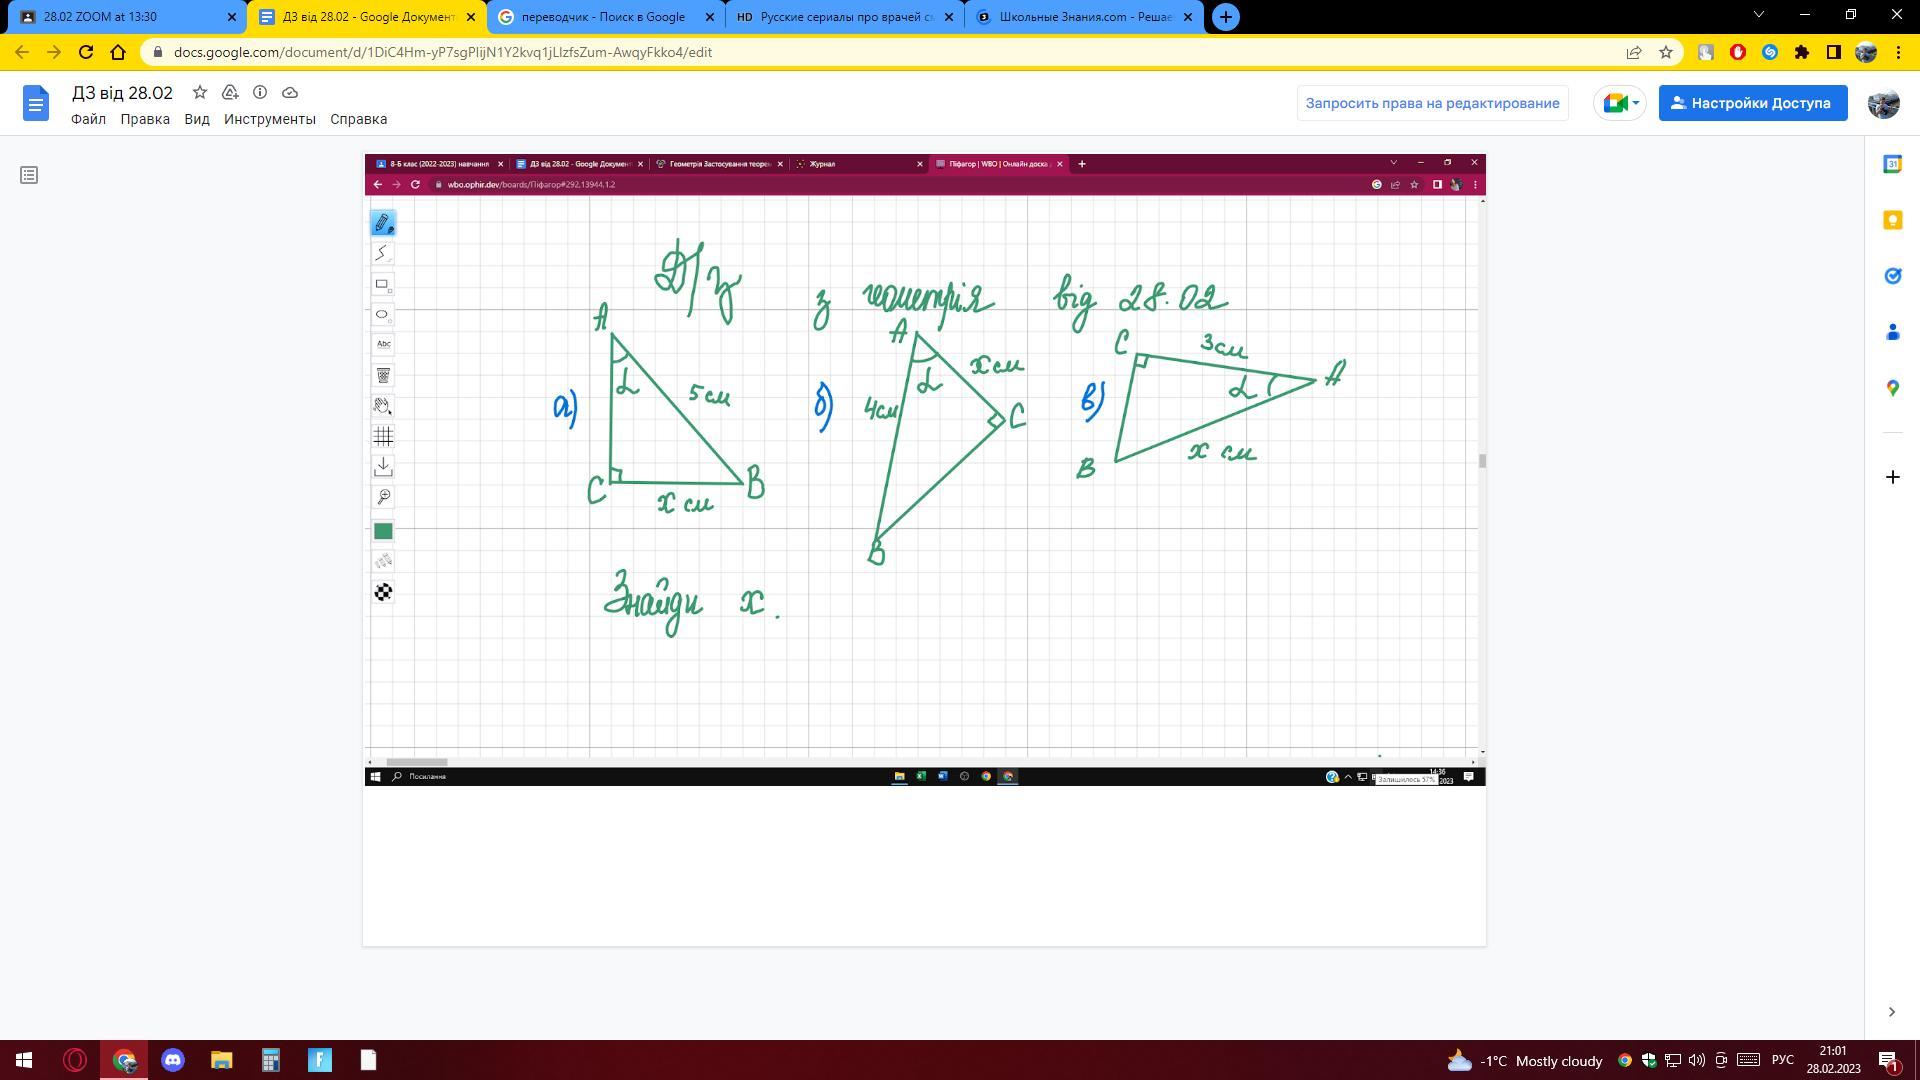Screen dimensions: 1920x1080
Task: Click the Настройки Доступа button
Action: coord(1752,103)
